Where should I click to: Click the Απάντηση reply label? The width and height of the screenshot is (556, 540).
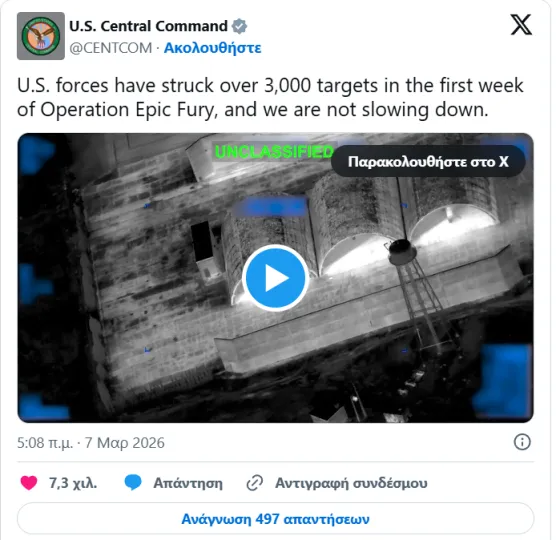188,483
